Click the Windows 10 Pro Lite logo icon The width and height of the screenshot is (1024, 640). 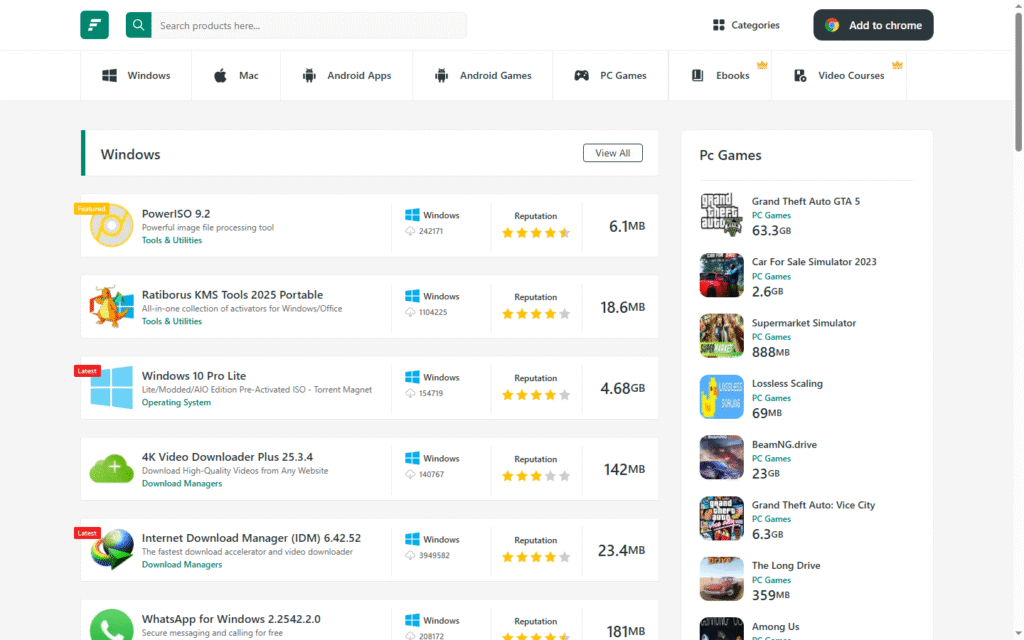pos(111,387)
